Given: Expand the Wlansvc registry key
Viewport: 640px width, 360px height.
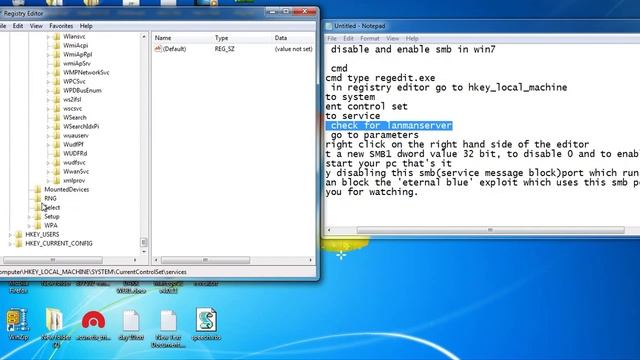Looking at the screenshot, I should click(48, 37).
